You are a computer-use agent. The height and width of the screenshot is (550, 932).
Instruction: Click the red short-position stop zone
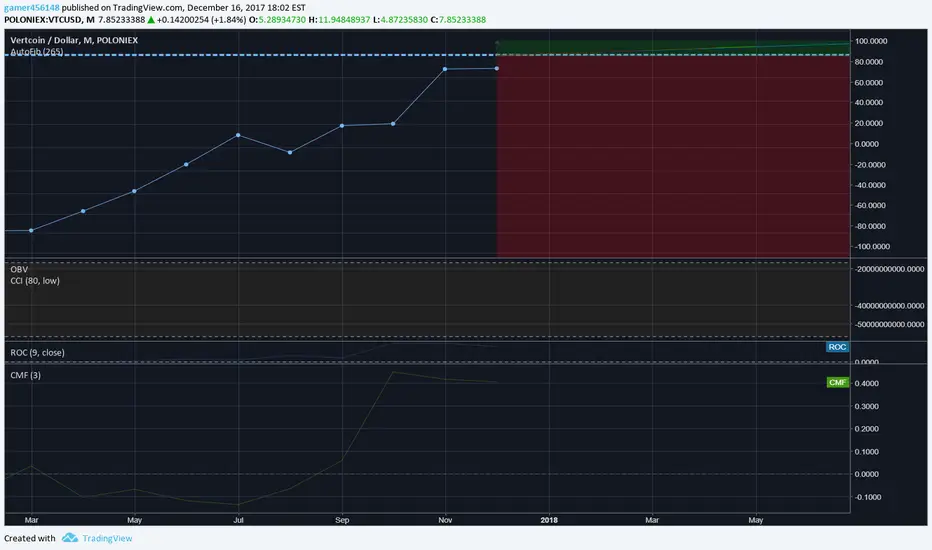coord(673,156)
